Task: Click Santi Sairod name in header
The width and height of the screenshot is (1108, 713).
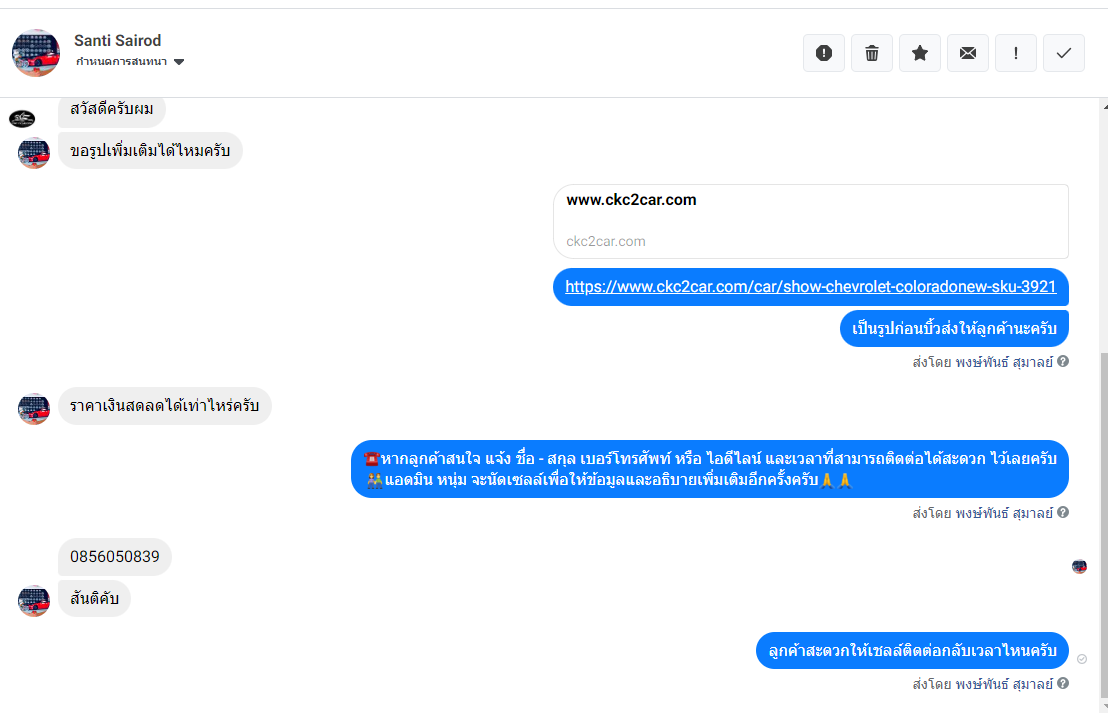Action: click(x=117, y=41)
